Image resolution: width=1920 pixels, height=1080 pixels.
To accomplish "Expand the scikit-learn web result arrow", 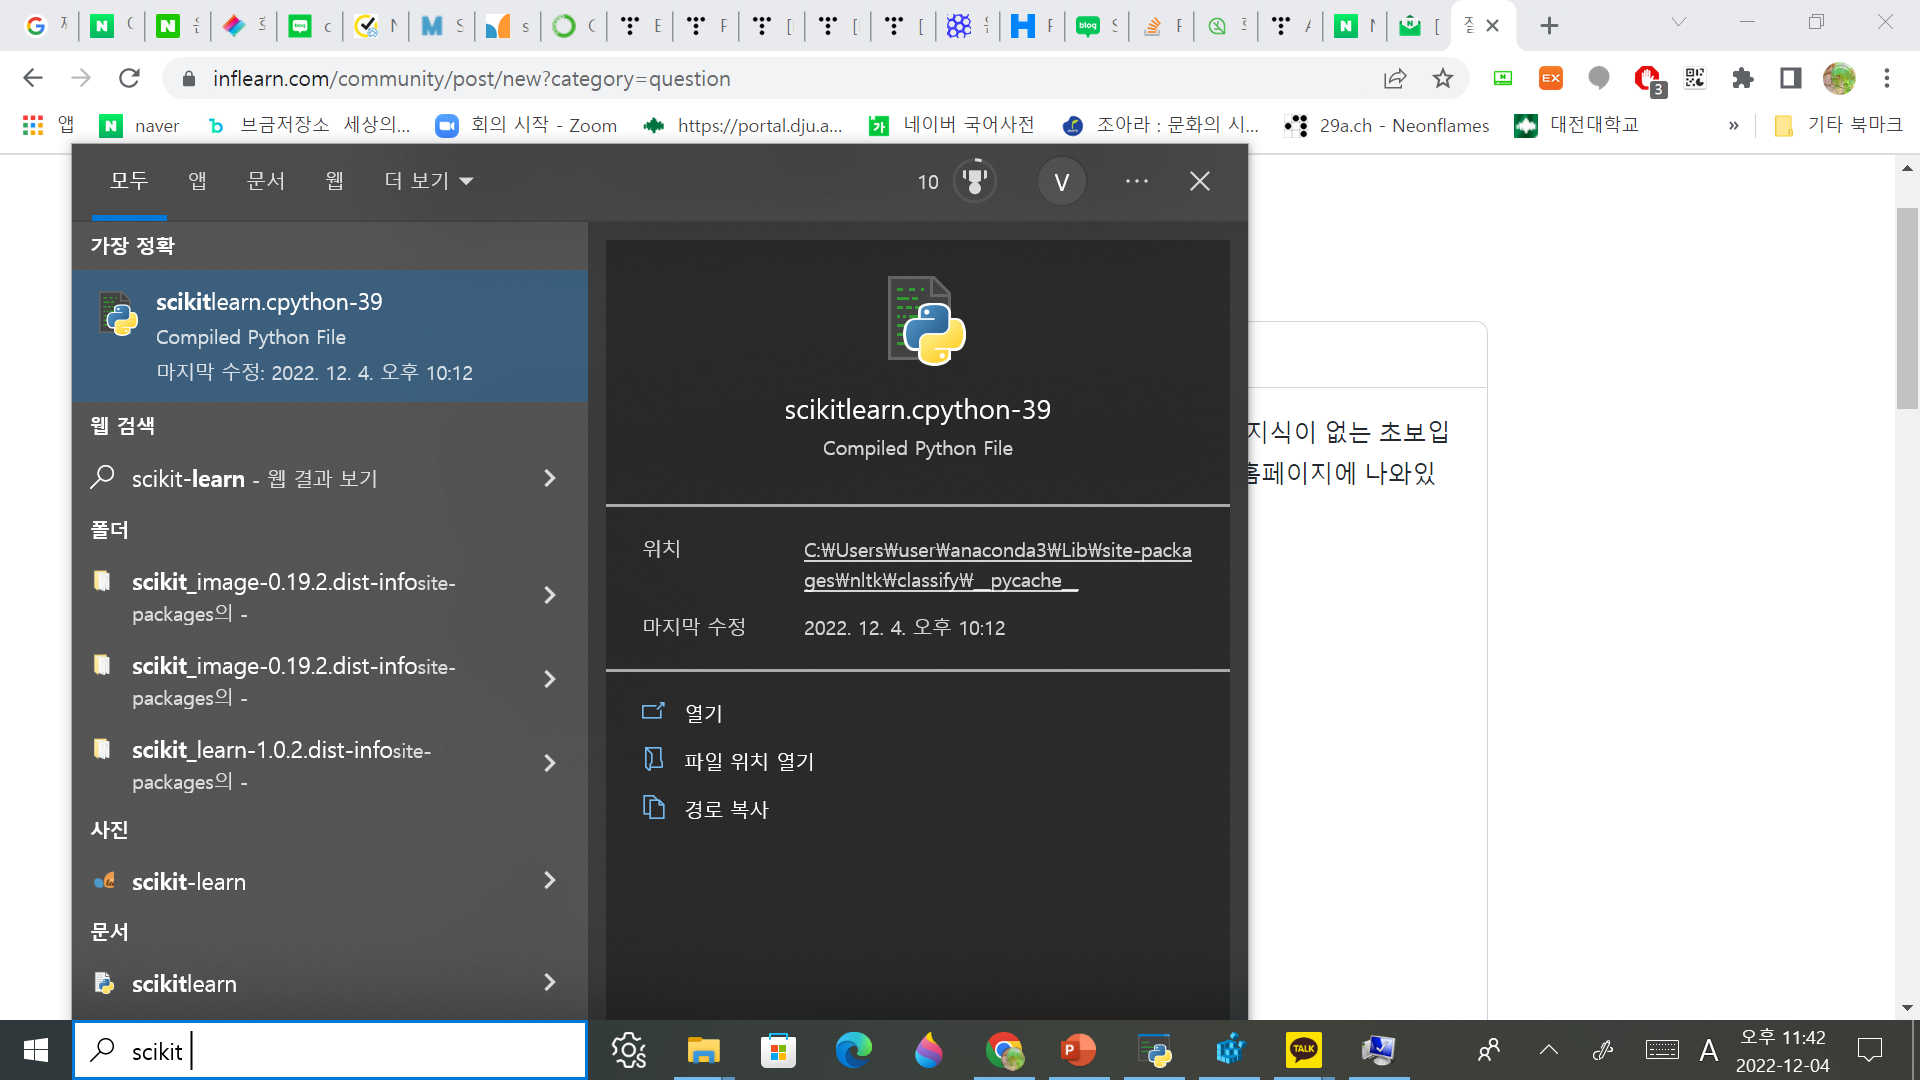I will pyautogui.click(x=549, y=479).
